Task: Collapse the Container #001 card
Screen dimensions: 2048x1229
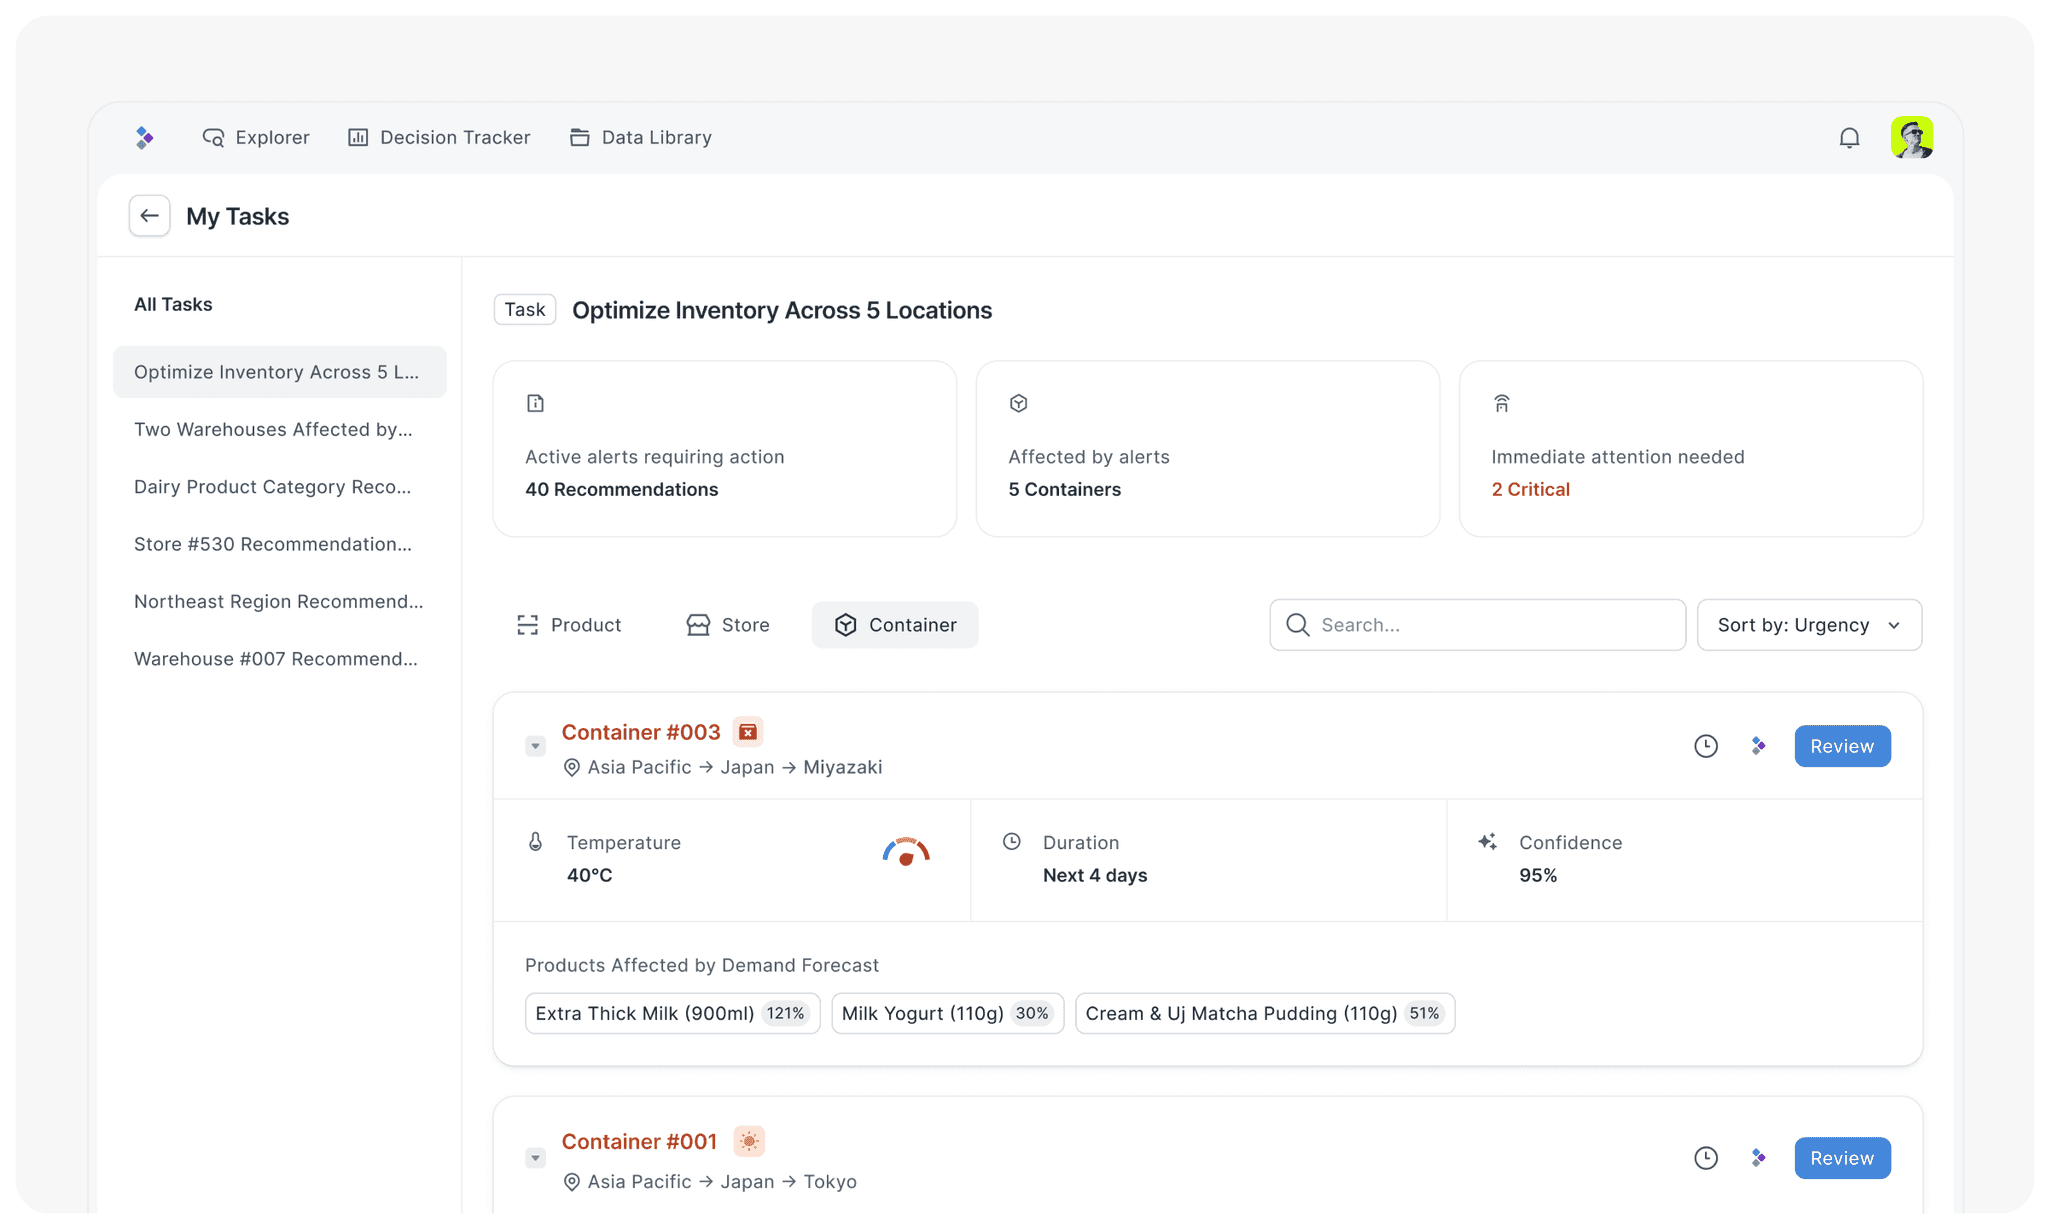Action: point(536,1158)
